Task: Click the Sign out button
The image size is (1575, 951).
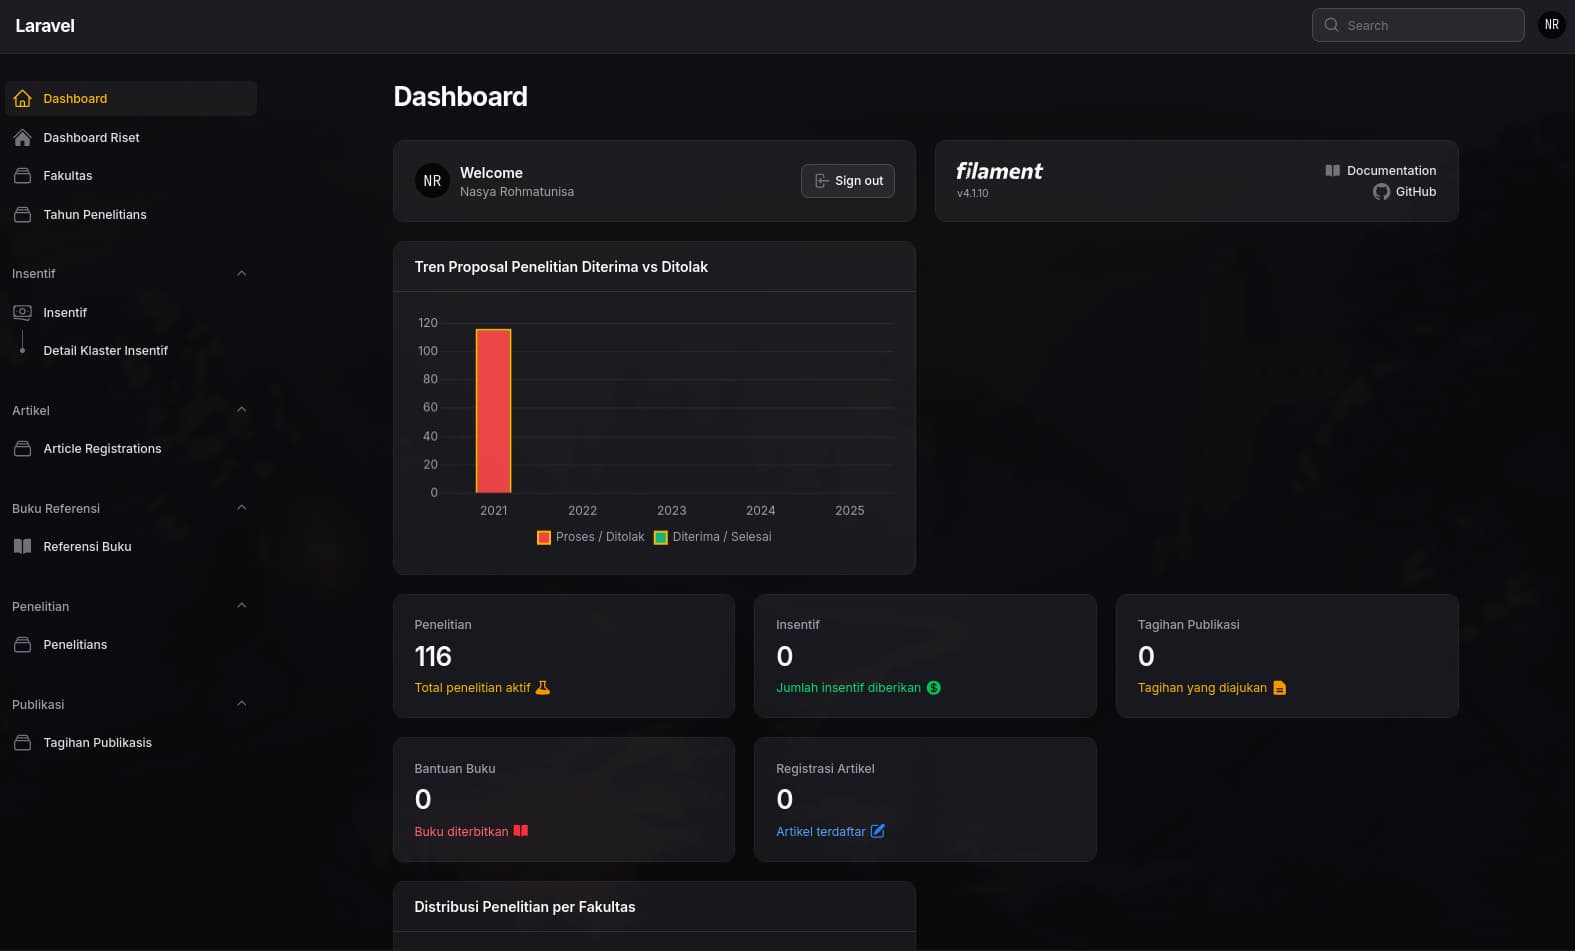Action: coord(848,181)
